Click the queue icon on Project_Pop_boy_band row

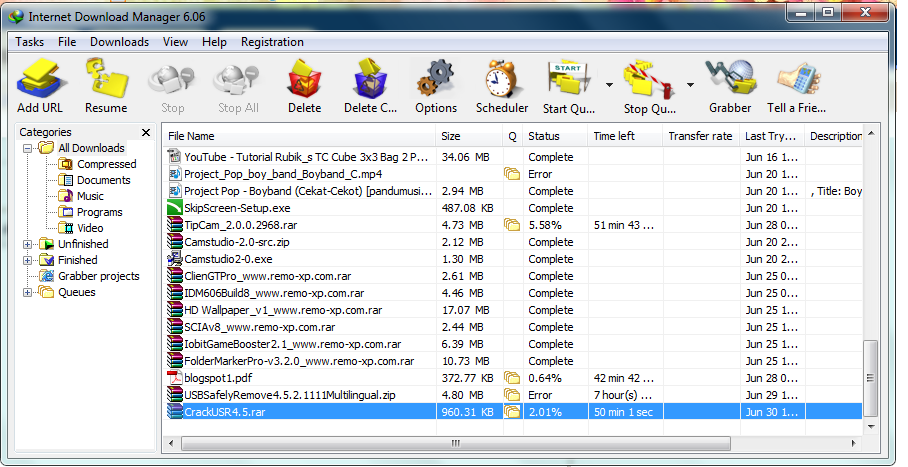point(512,174)
